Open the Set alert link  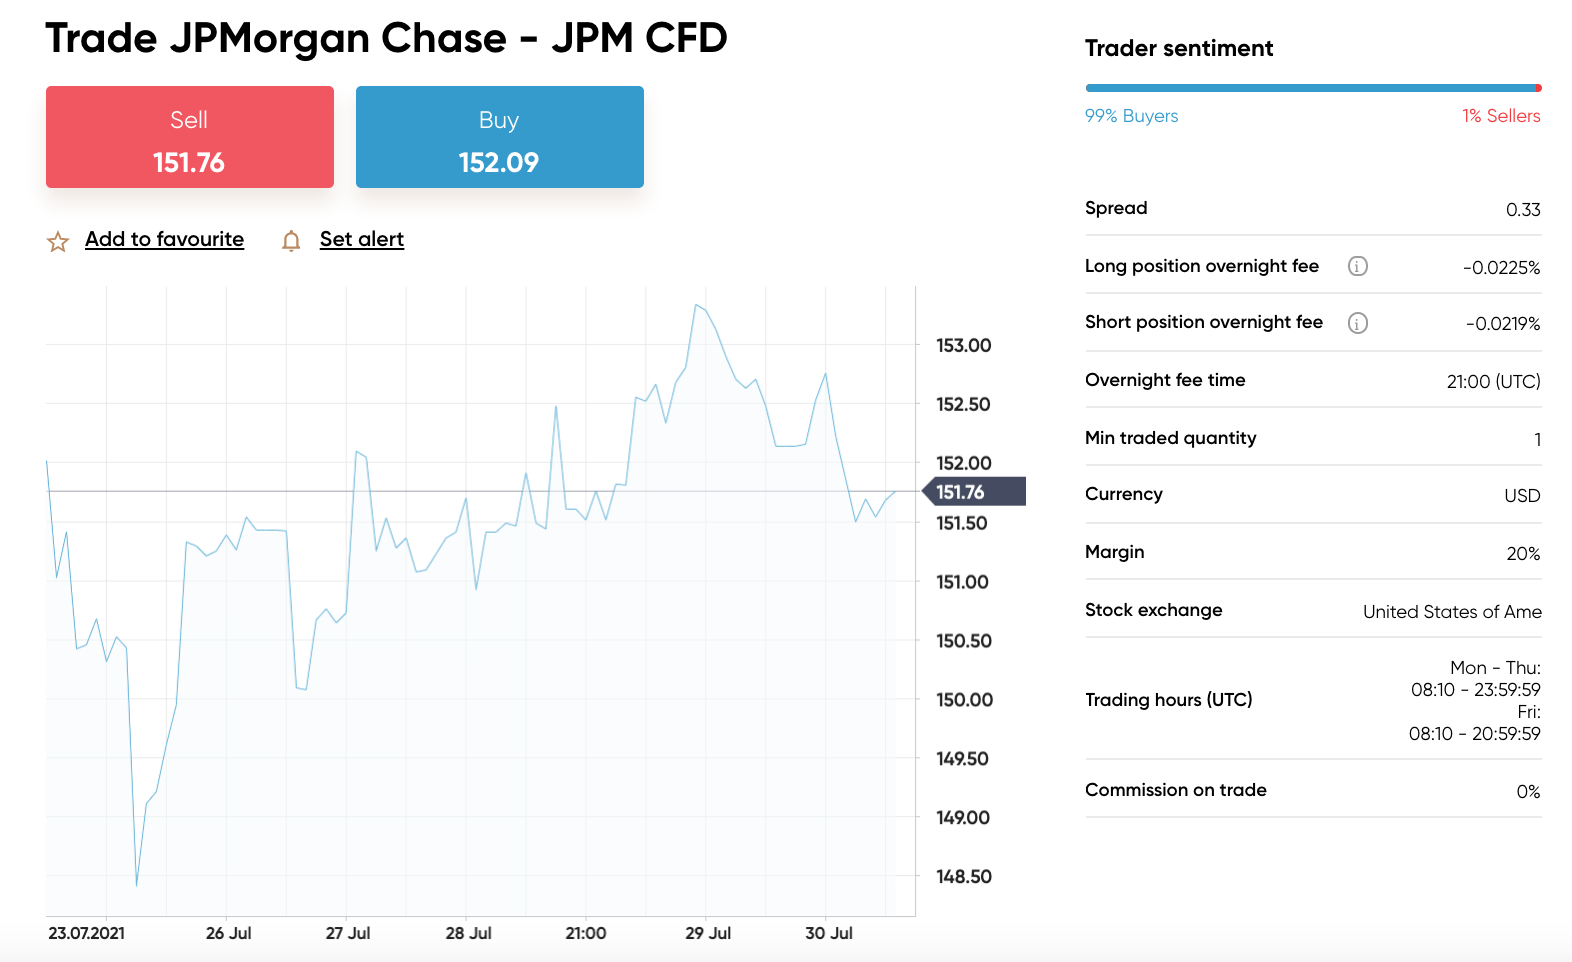362,239
